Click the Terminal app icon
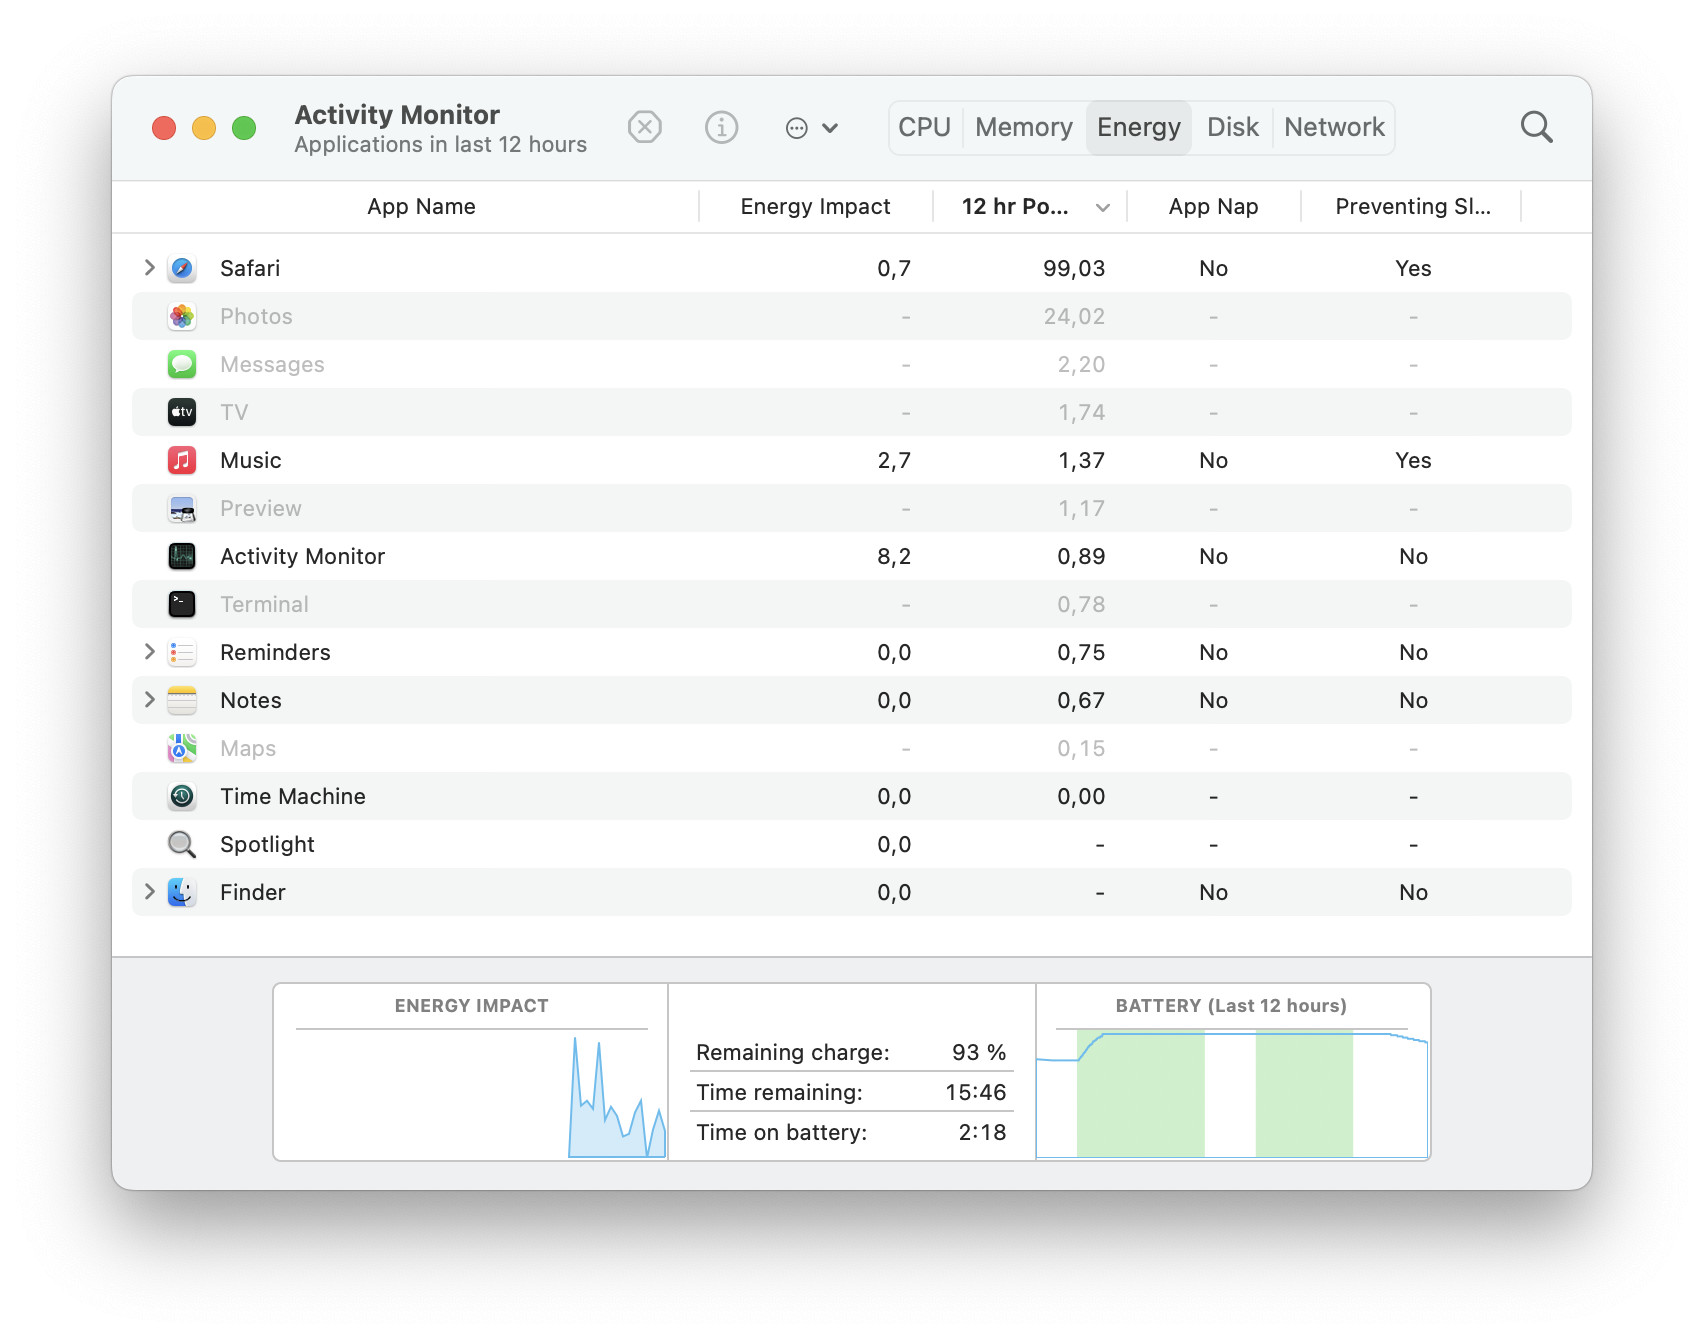Screen dimensions: 1704x1338 [x=182, y=604]
